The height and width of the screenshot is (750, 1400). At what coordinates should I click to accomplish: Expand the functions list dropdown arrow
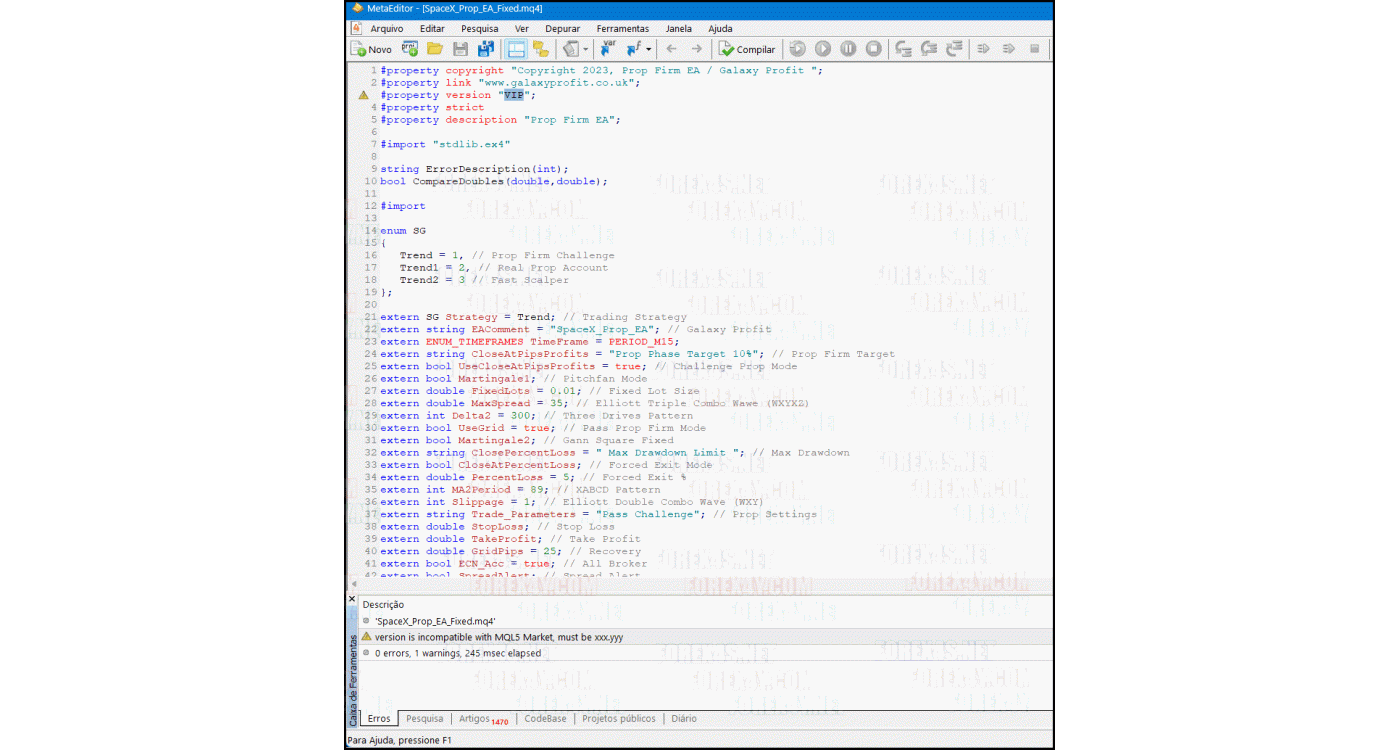pyautogui.click(x=649, y=49)
